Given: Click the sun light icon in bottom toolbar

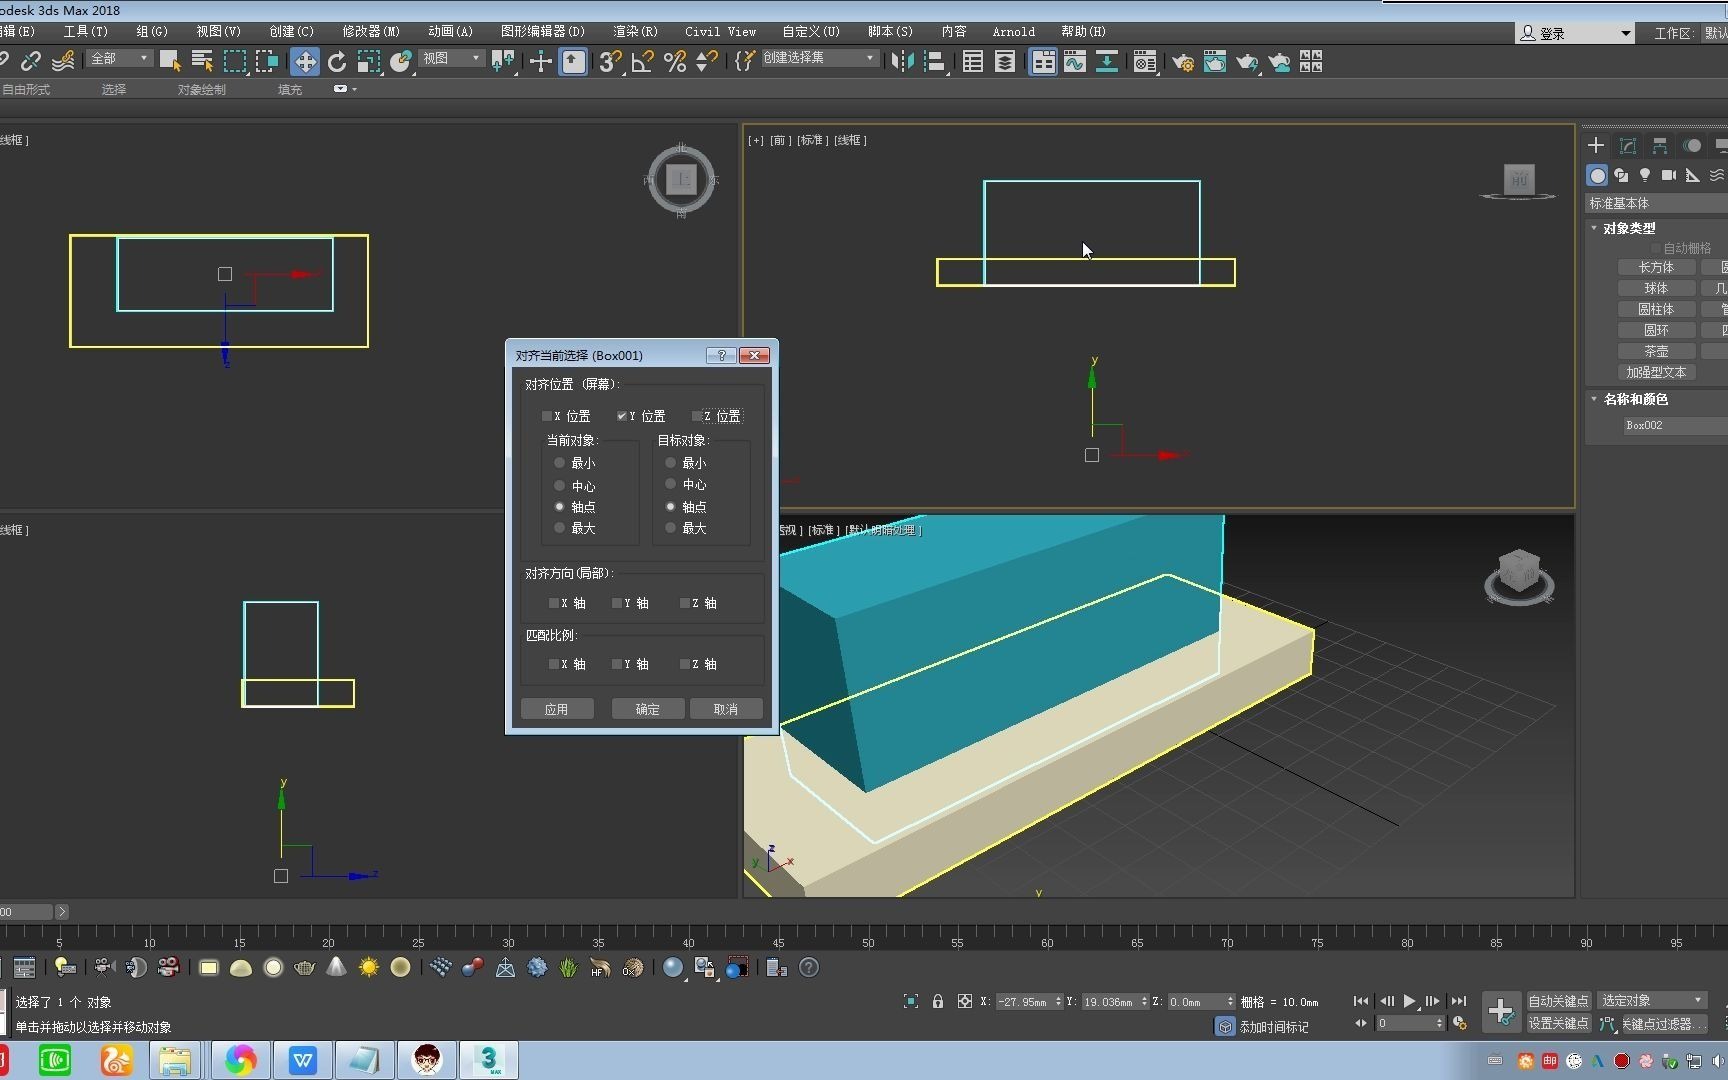Looking at the screenshot, I should [369, 967].
